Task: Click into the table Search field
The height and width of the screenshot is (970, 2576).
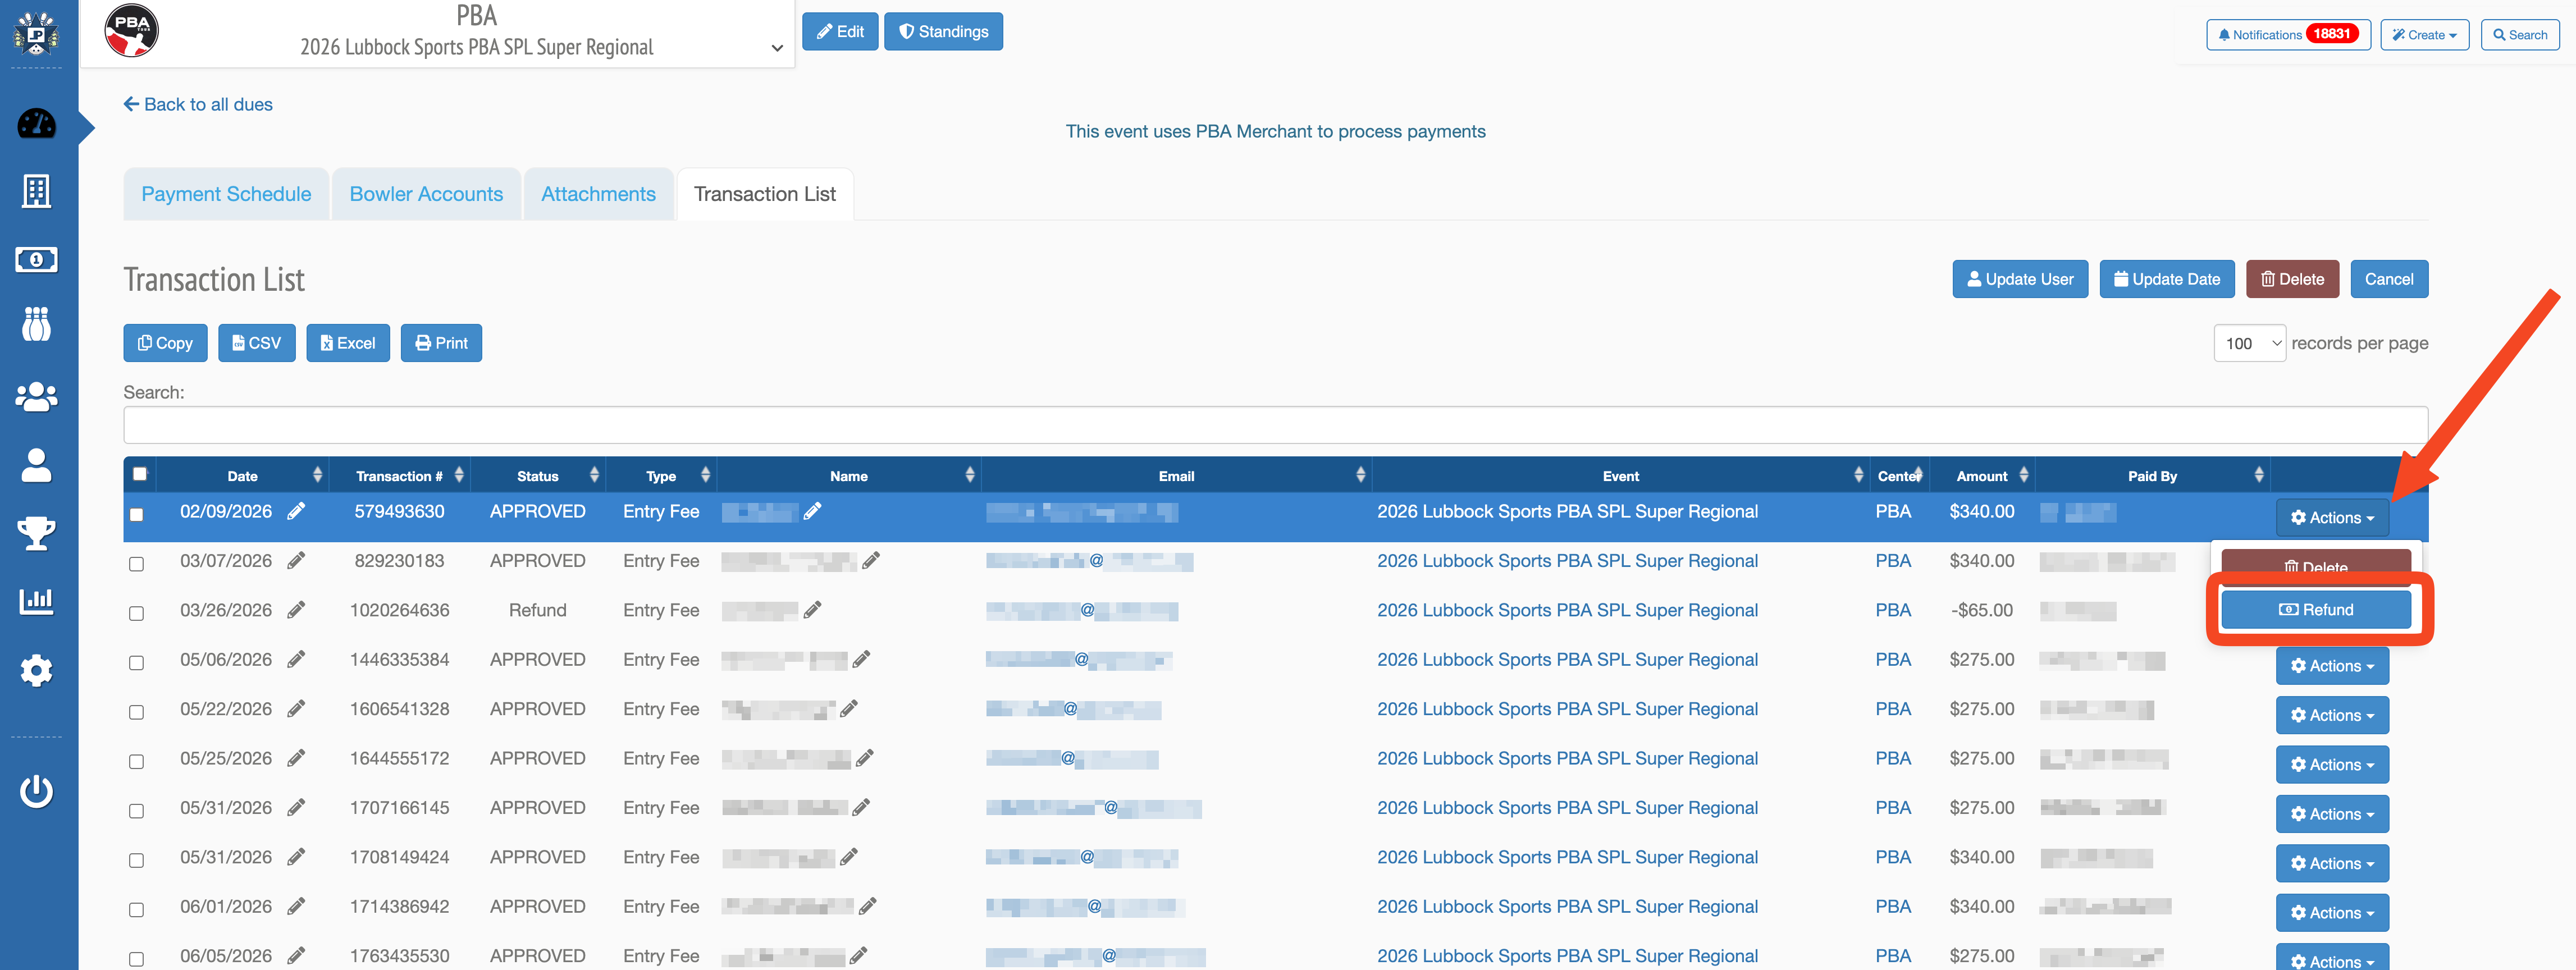Action: [1275, 425]
